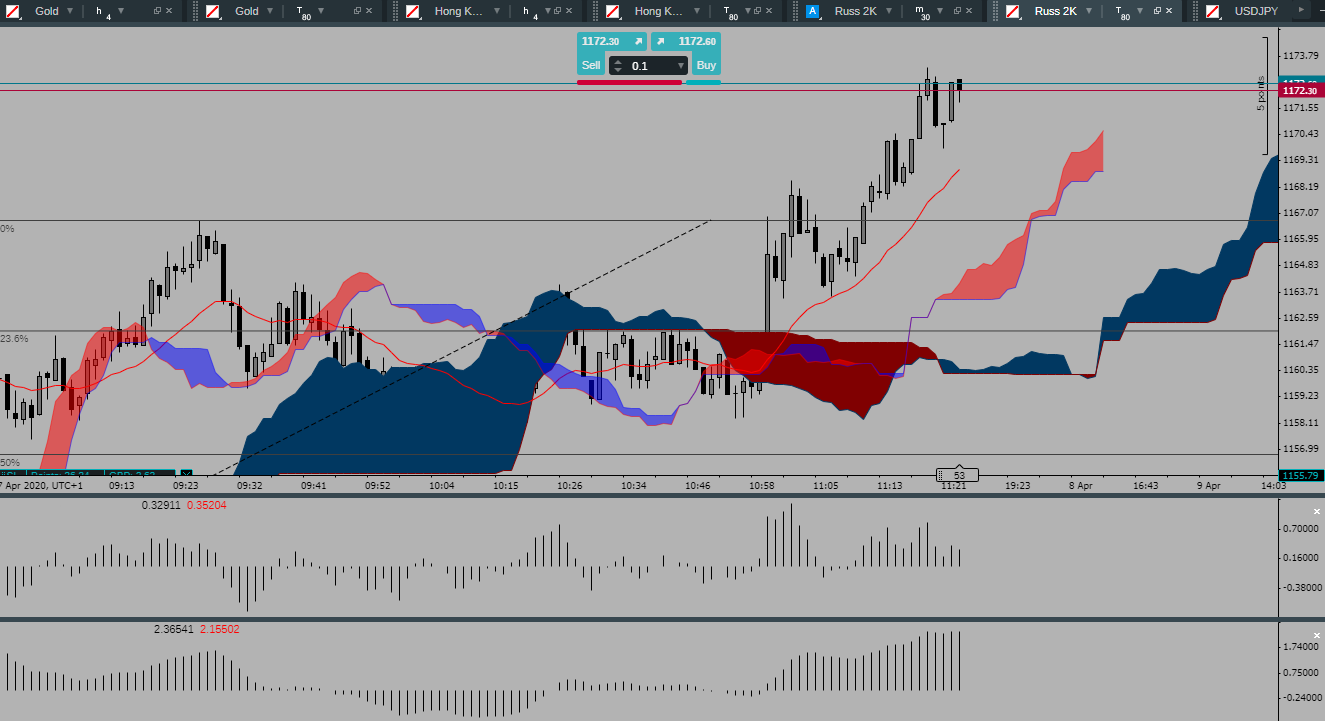Screen dimensions: 1325x721
Task: Click the 1167.07 price axis label
Action: coord(1301,212)
